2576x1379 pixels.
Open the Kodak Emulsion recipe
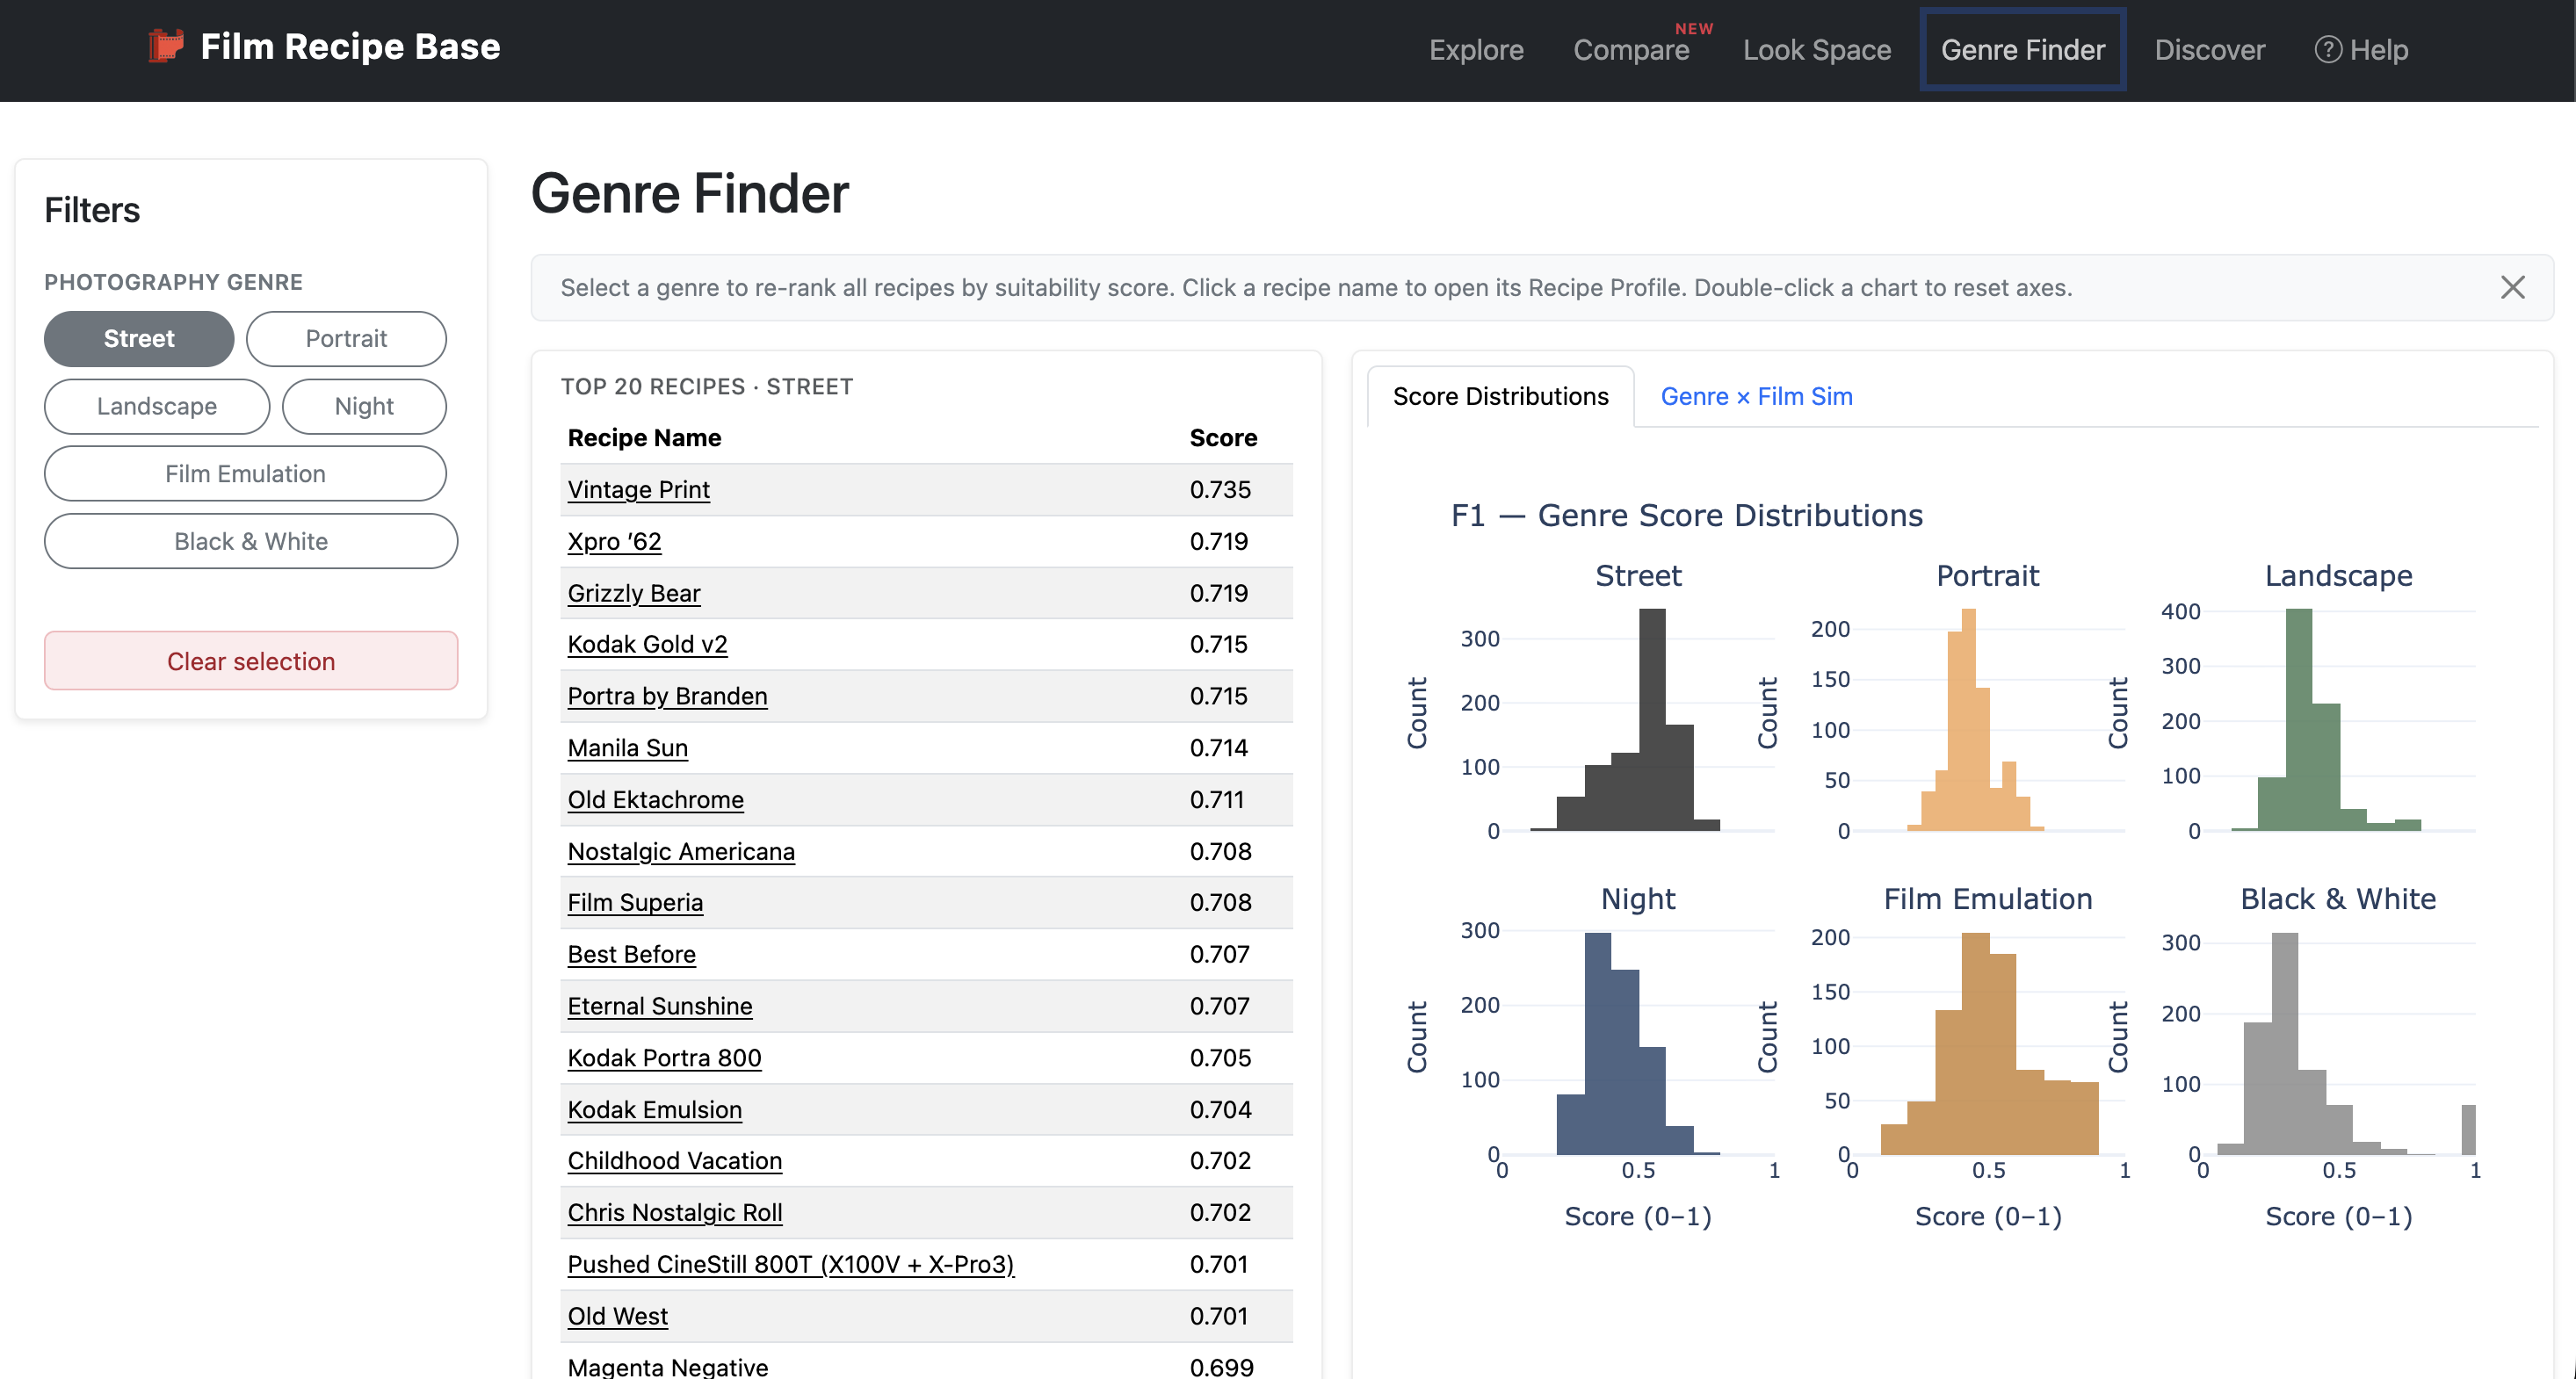point(654,1110)
